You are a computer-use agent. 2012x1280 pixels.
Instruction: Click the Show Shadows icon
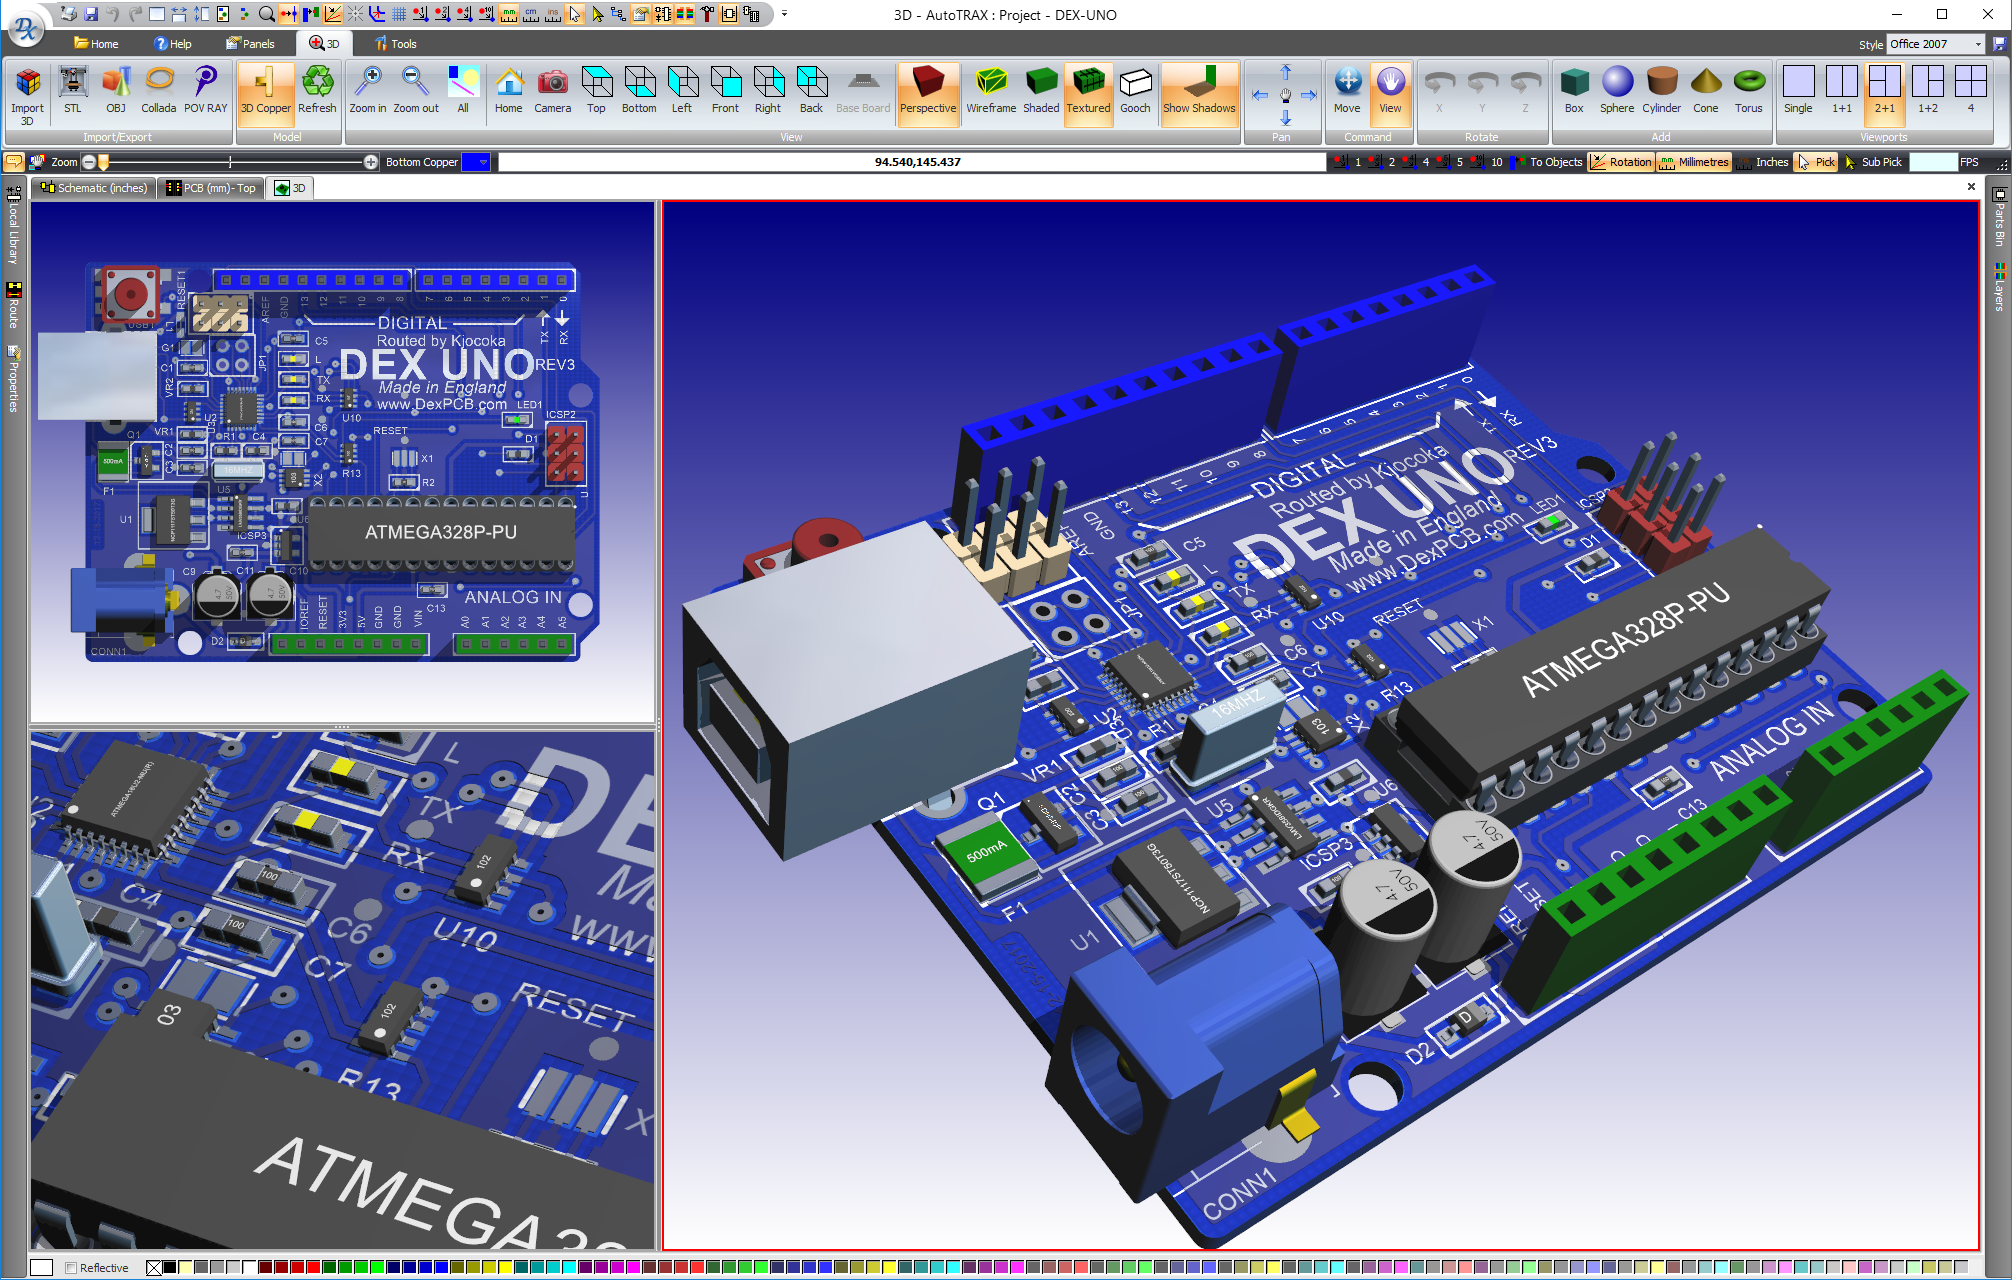pyautogui.click(x=1199, y=92)
